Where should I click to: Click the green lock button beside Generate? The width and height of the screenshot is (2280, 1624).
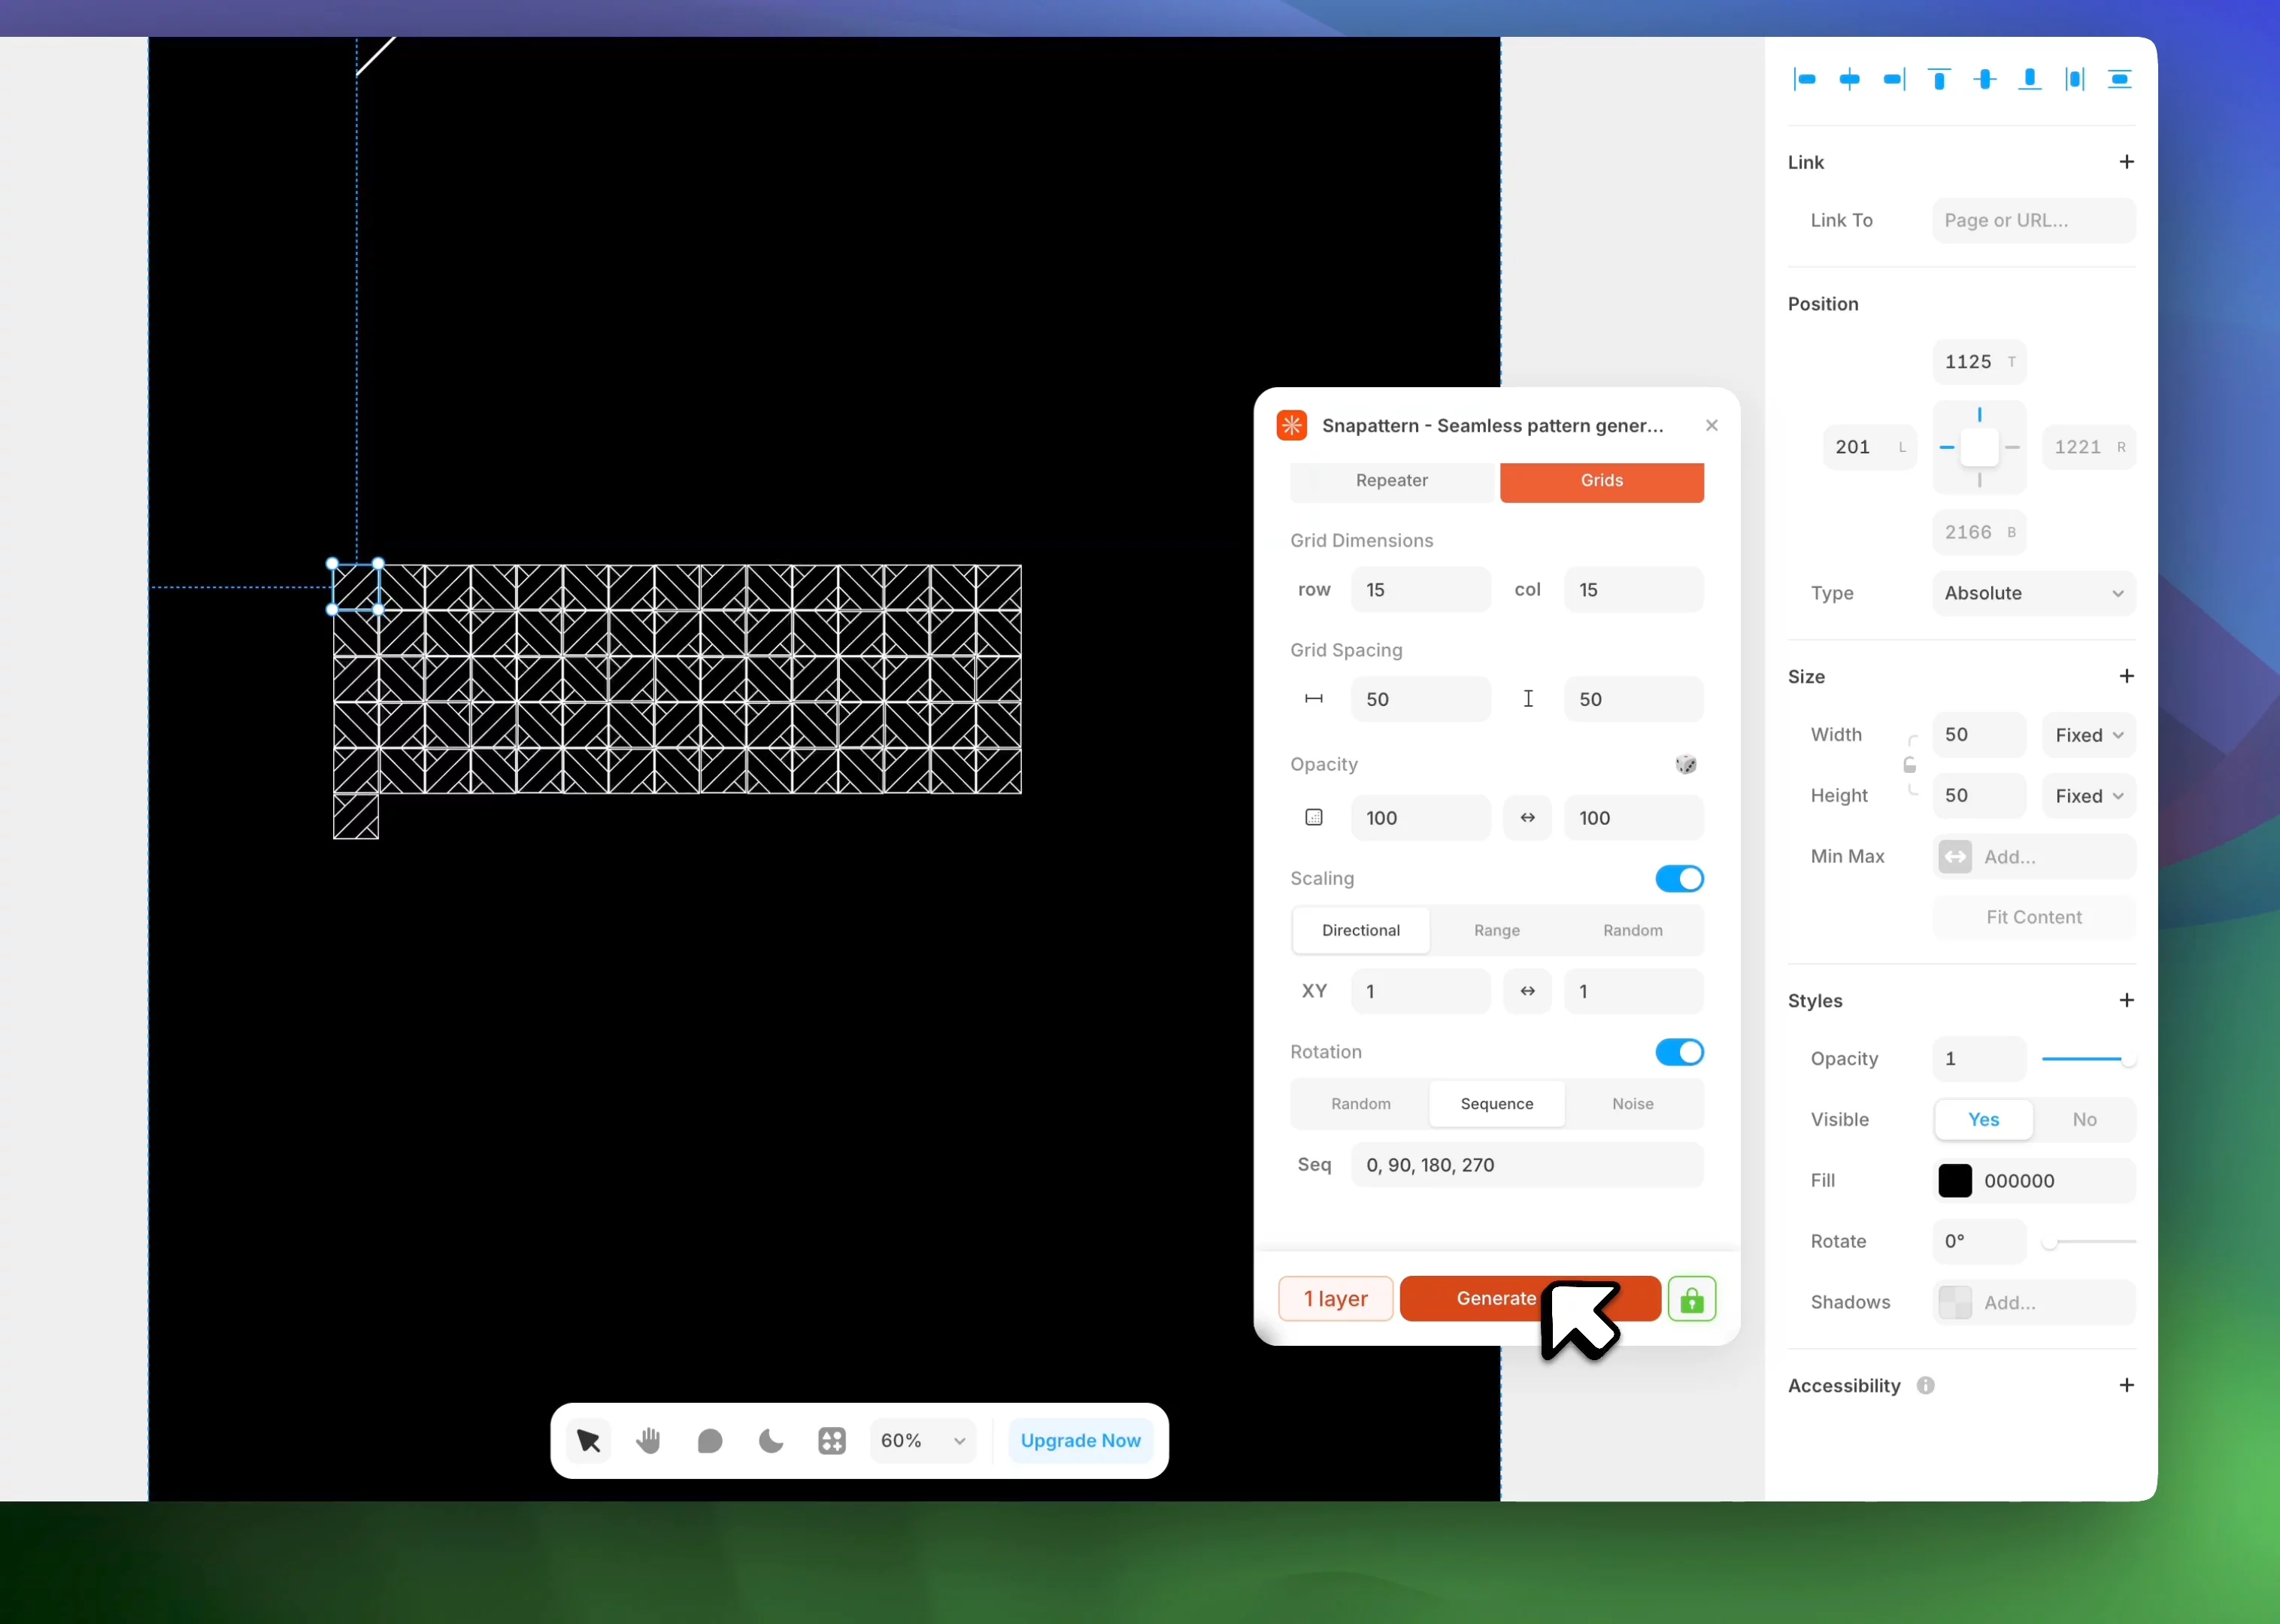(x=1692, y=1299)
